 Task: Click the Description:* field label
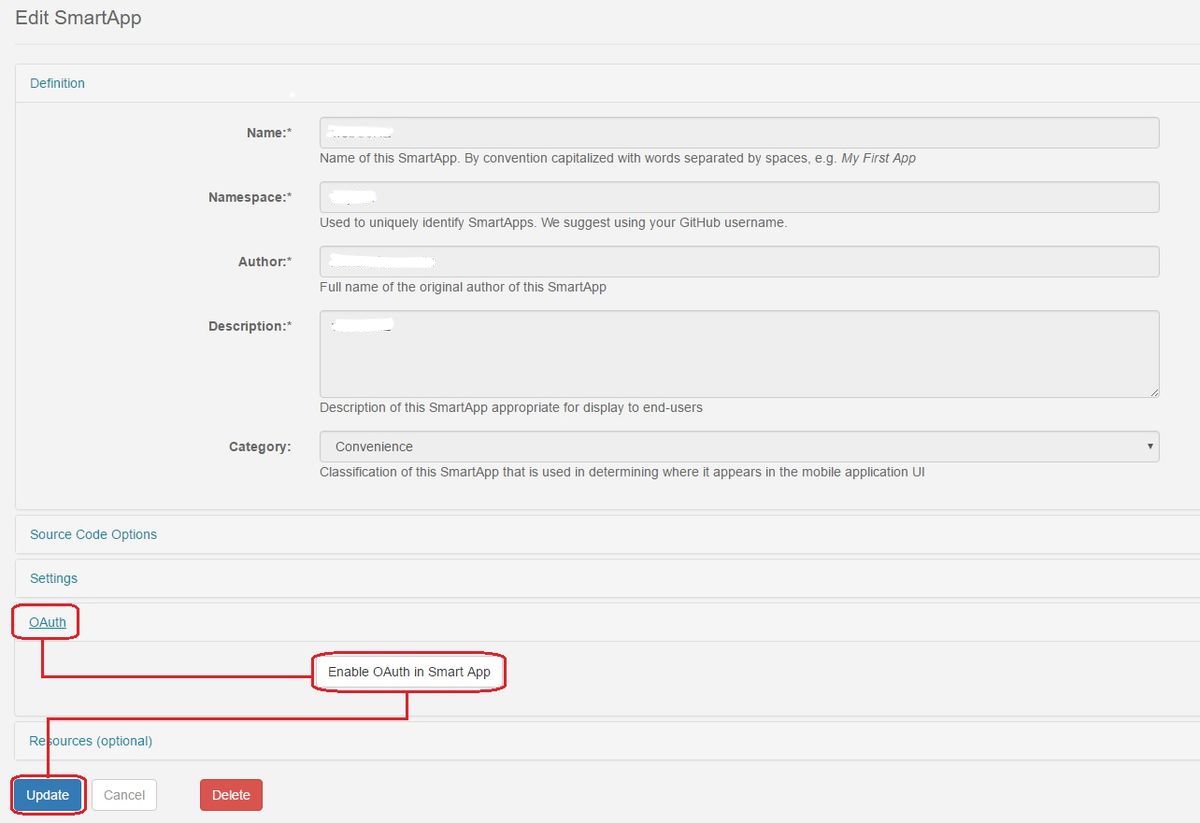click(250, 326)
